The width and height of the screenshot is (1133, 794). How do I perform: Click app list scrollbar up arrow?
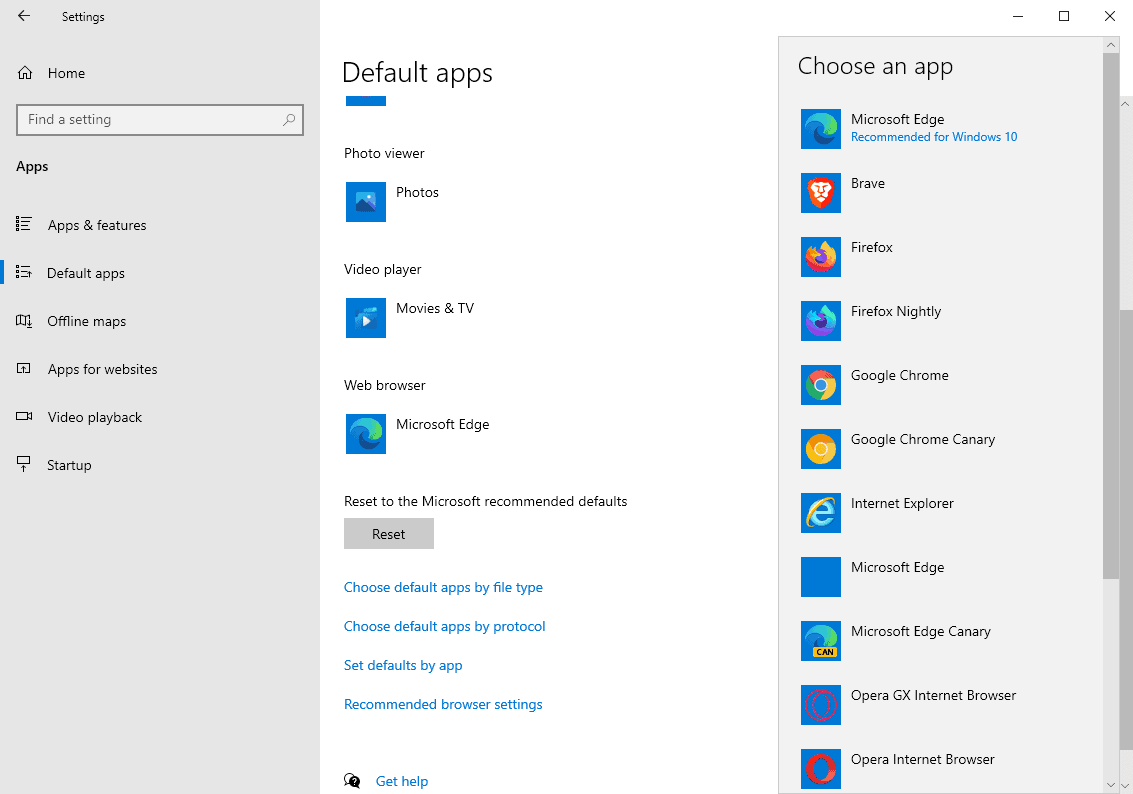(1111, 45)
